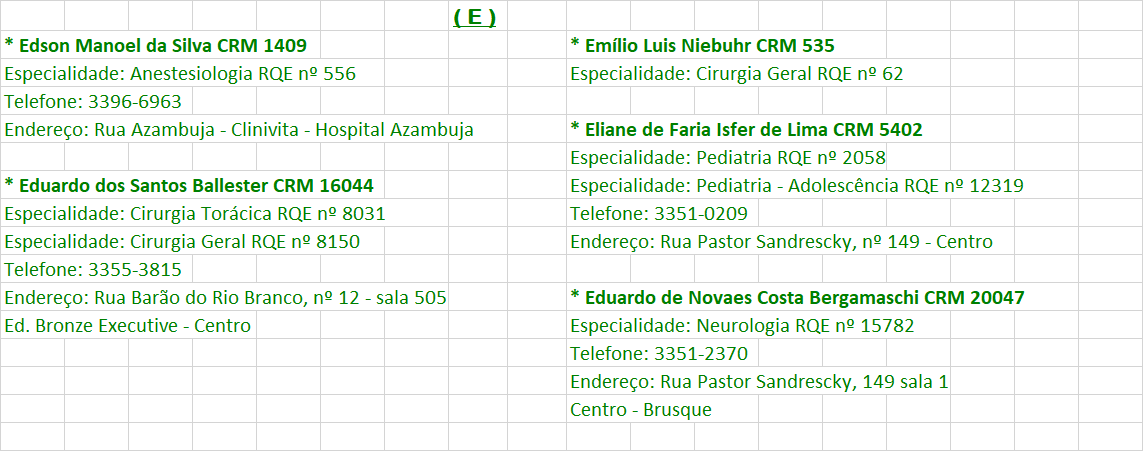This screenshot has height=451, width=1144.
Task: Select the underlined ( E ) header cell
Action: (x=475, y=17)
